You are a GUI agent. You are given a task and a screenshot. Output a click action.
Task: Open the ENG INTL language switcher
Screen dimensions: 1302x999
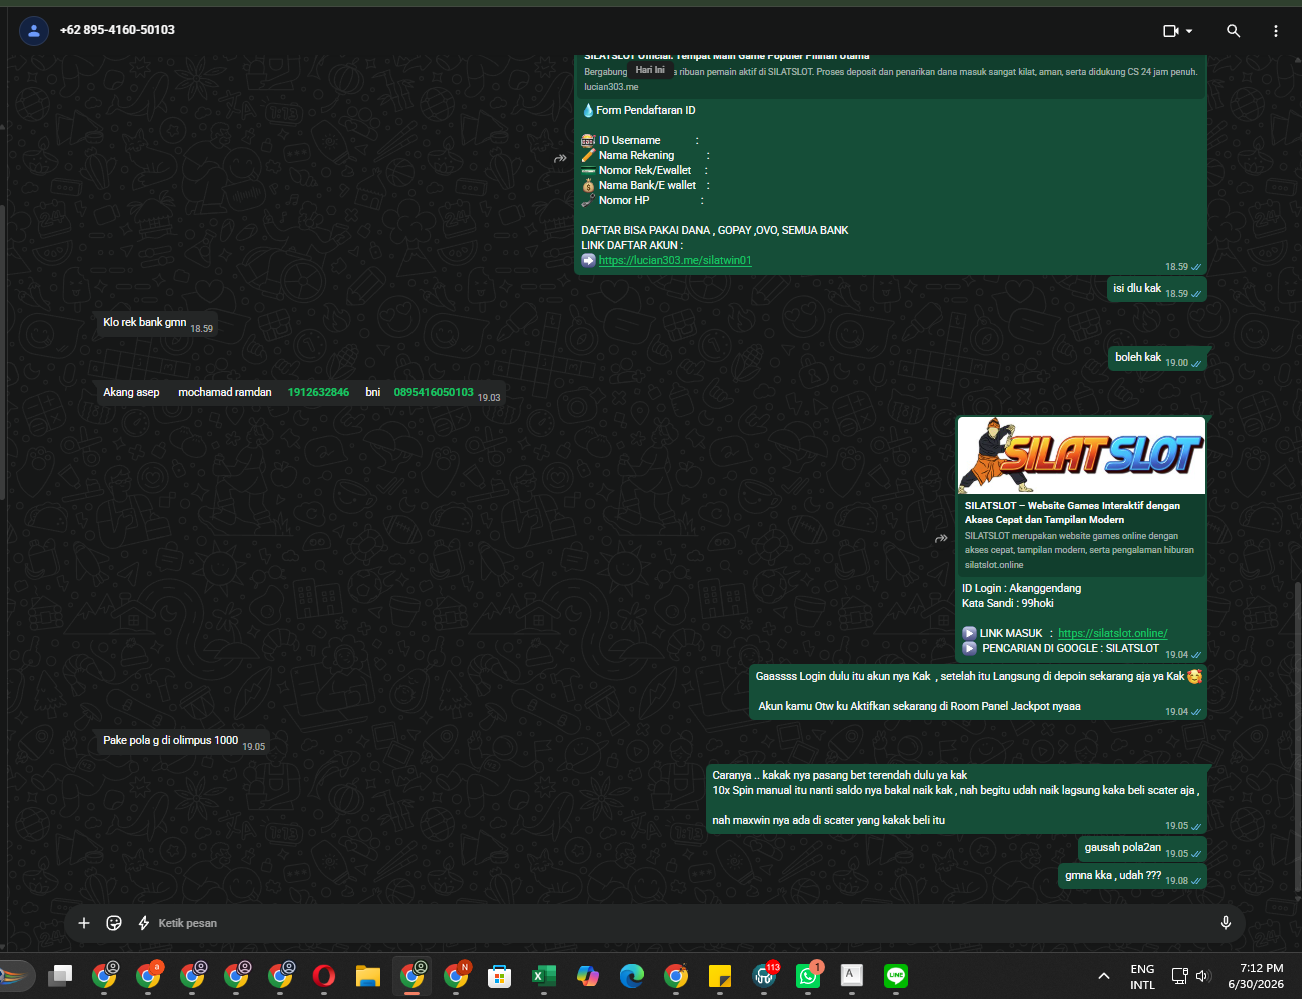tap(1142, 977)
